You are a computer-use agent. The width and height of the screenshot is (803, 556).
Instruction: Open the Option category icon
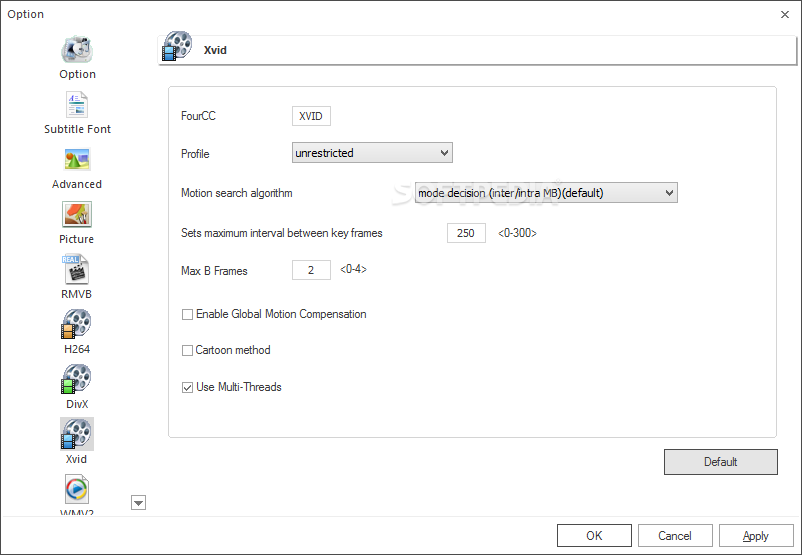(77, 50)
